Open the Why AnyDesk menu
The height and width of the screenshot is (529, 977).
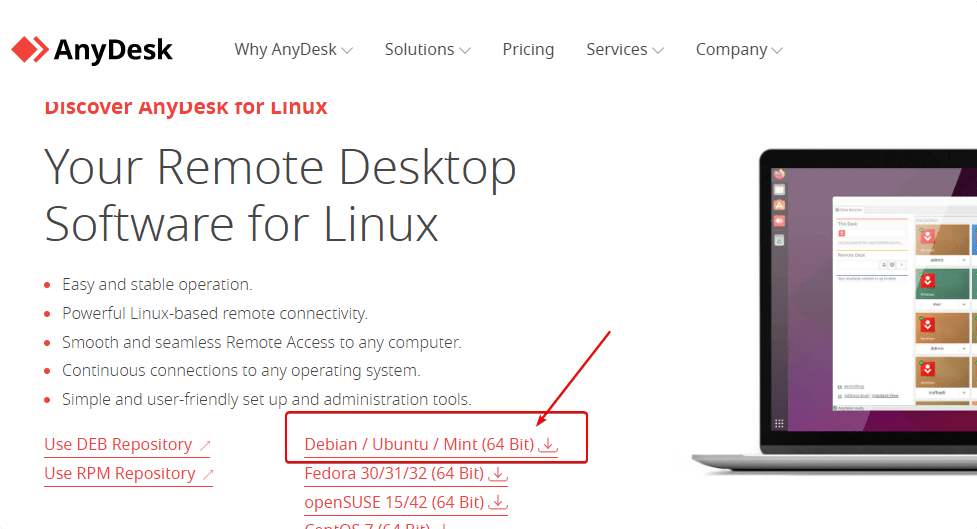tap(285, 49)
